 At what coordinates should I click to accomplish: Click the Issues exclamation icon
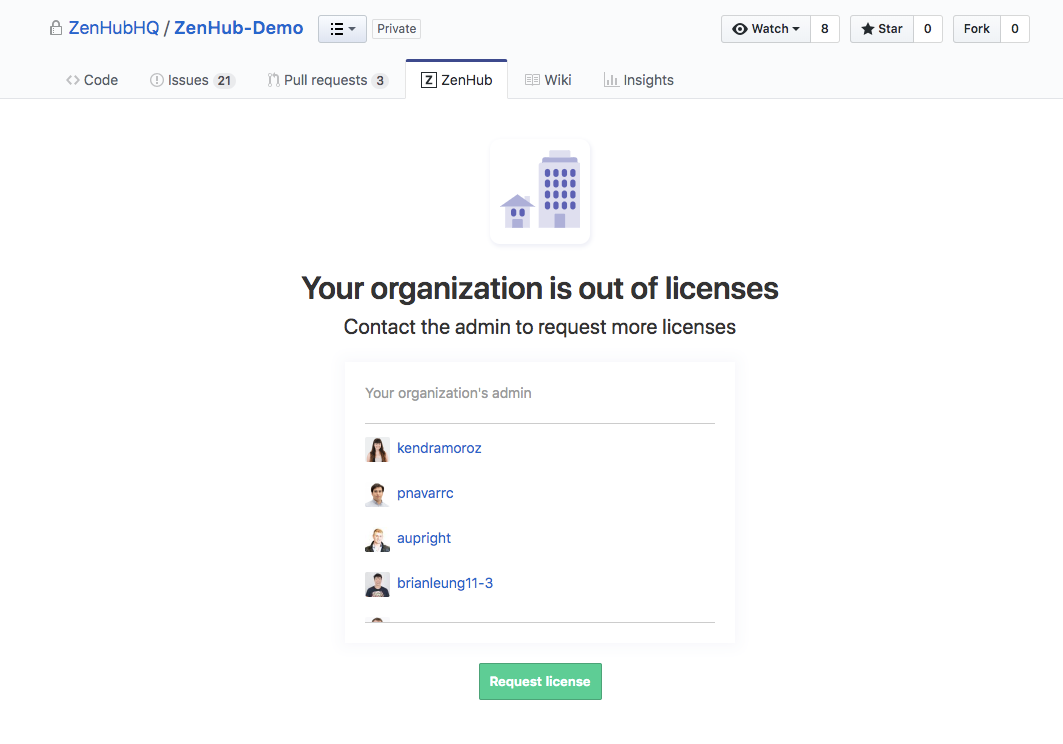(x=157, y=80)
